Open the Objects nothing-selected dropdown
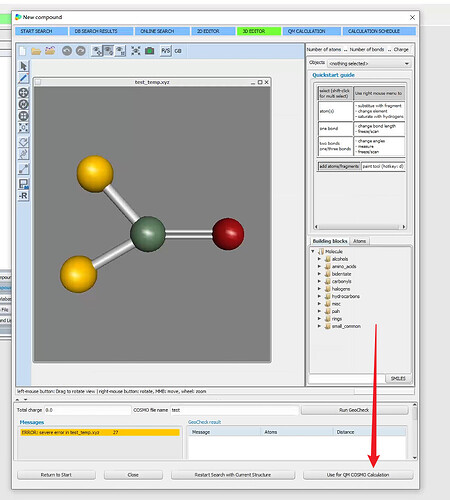 pos(369,63)
